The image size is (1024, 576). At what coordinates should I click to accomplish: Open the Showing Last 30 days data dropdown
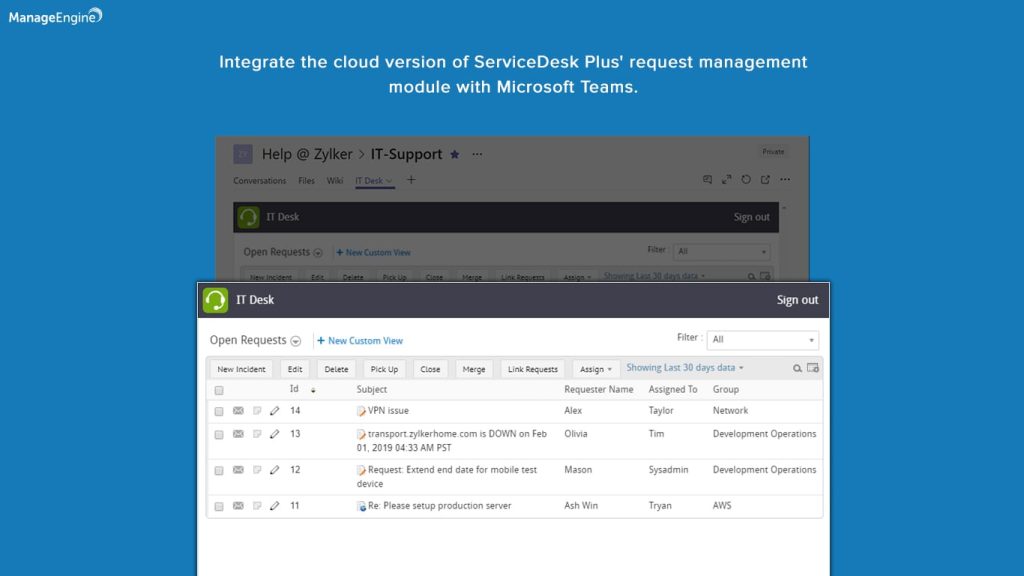(x=685, y=368)
